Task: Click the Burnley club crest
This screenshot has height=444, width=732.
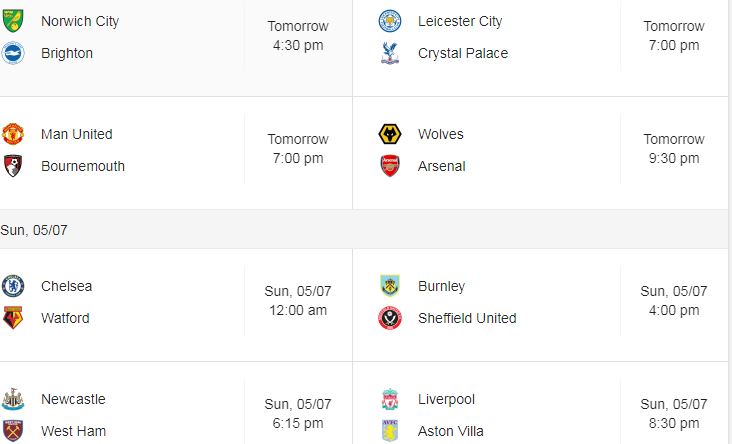Action: (390, 286)
